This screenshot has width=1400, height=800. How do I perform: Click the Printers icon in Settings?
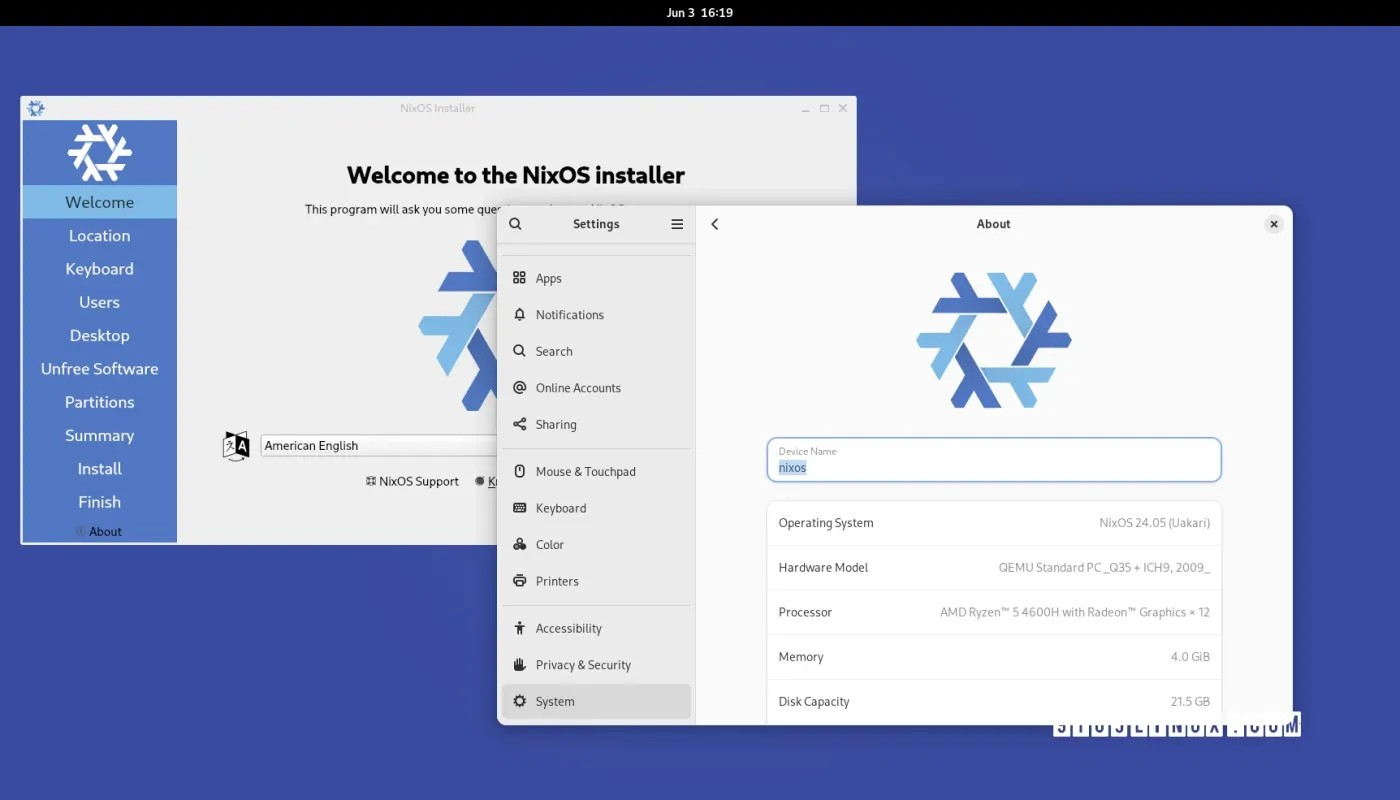point(519,581)
